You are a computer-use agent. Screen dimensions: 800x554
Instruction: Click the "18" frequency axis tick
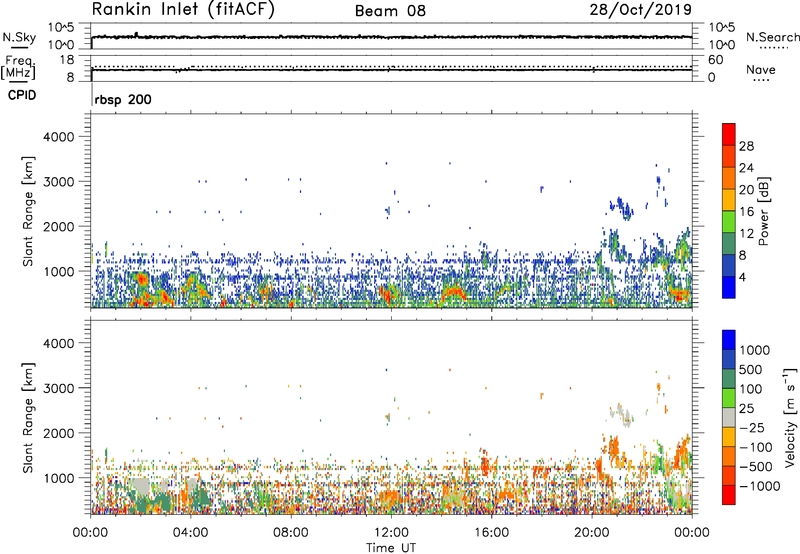pyautogui.click(x=67, y=60)
